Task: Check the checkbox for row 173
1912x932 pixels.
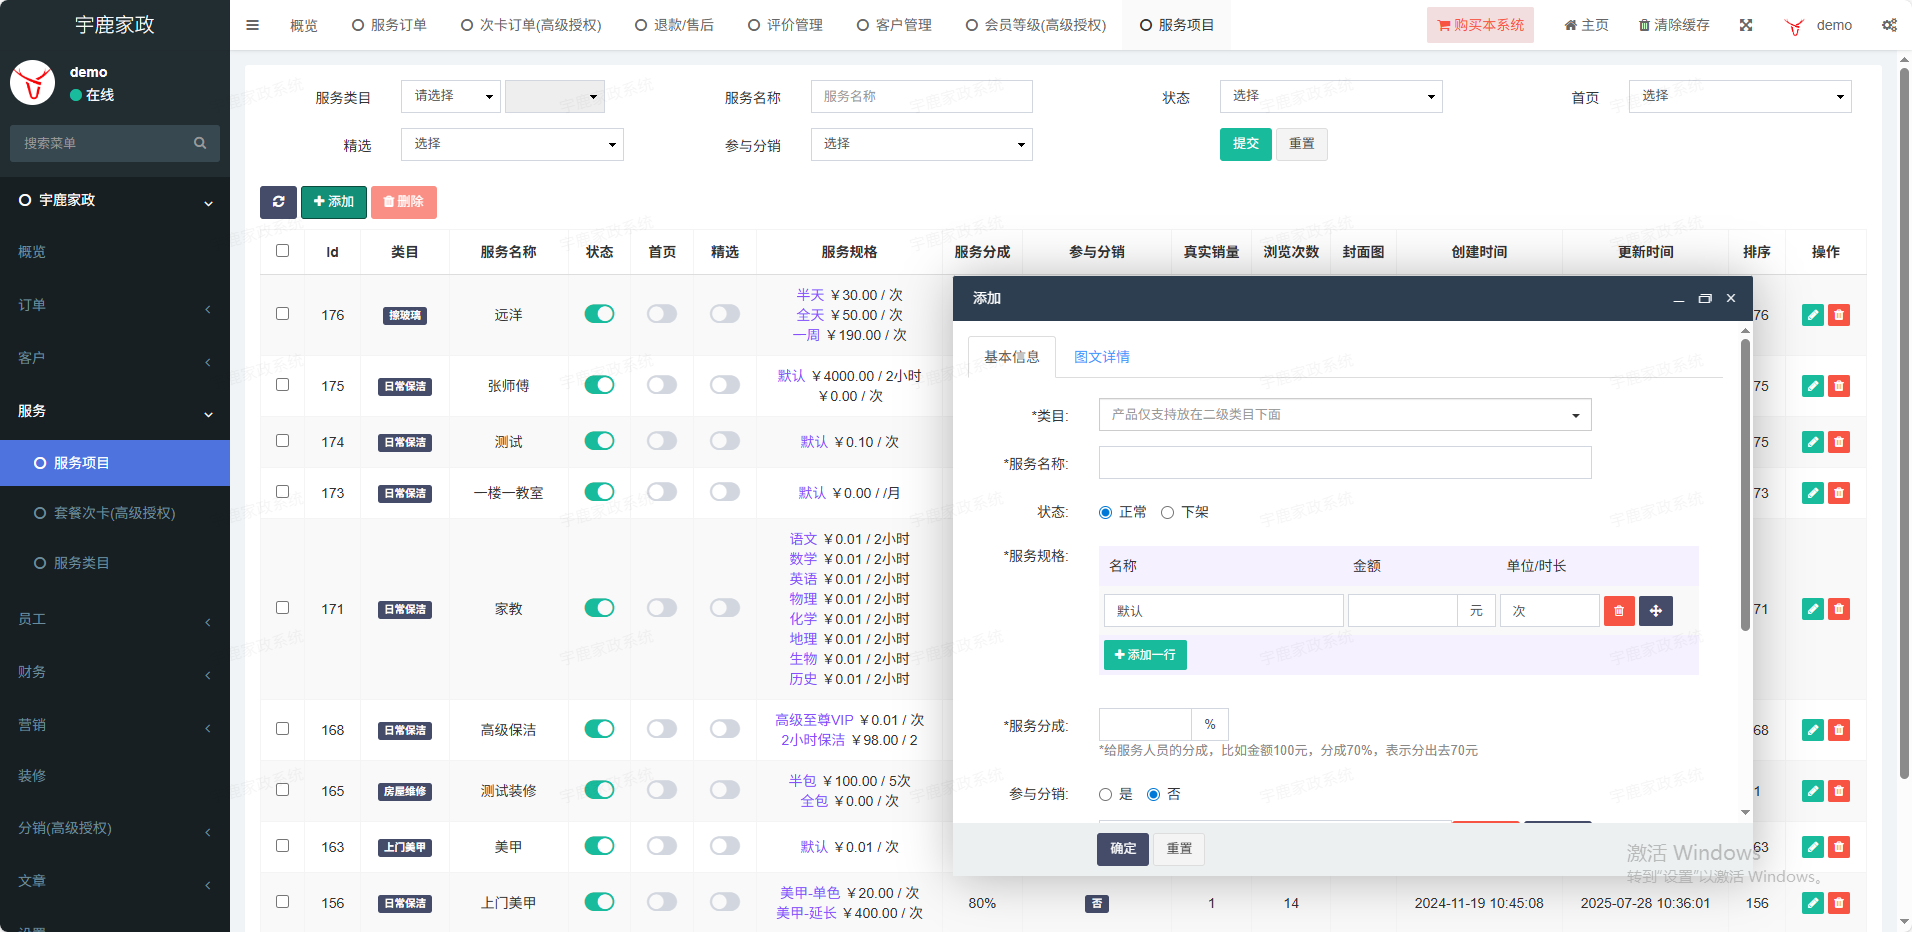Action: (x=282, y=492)
